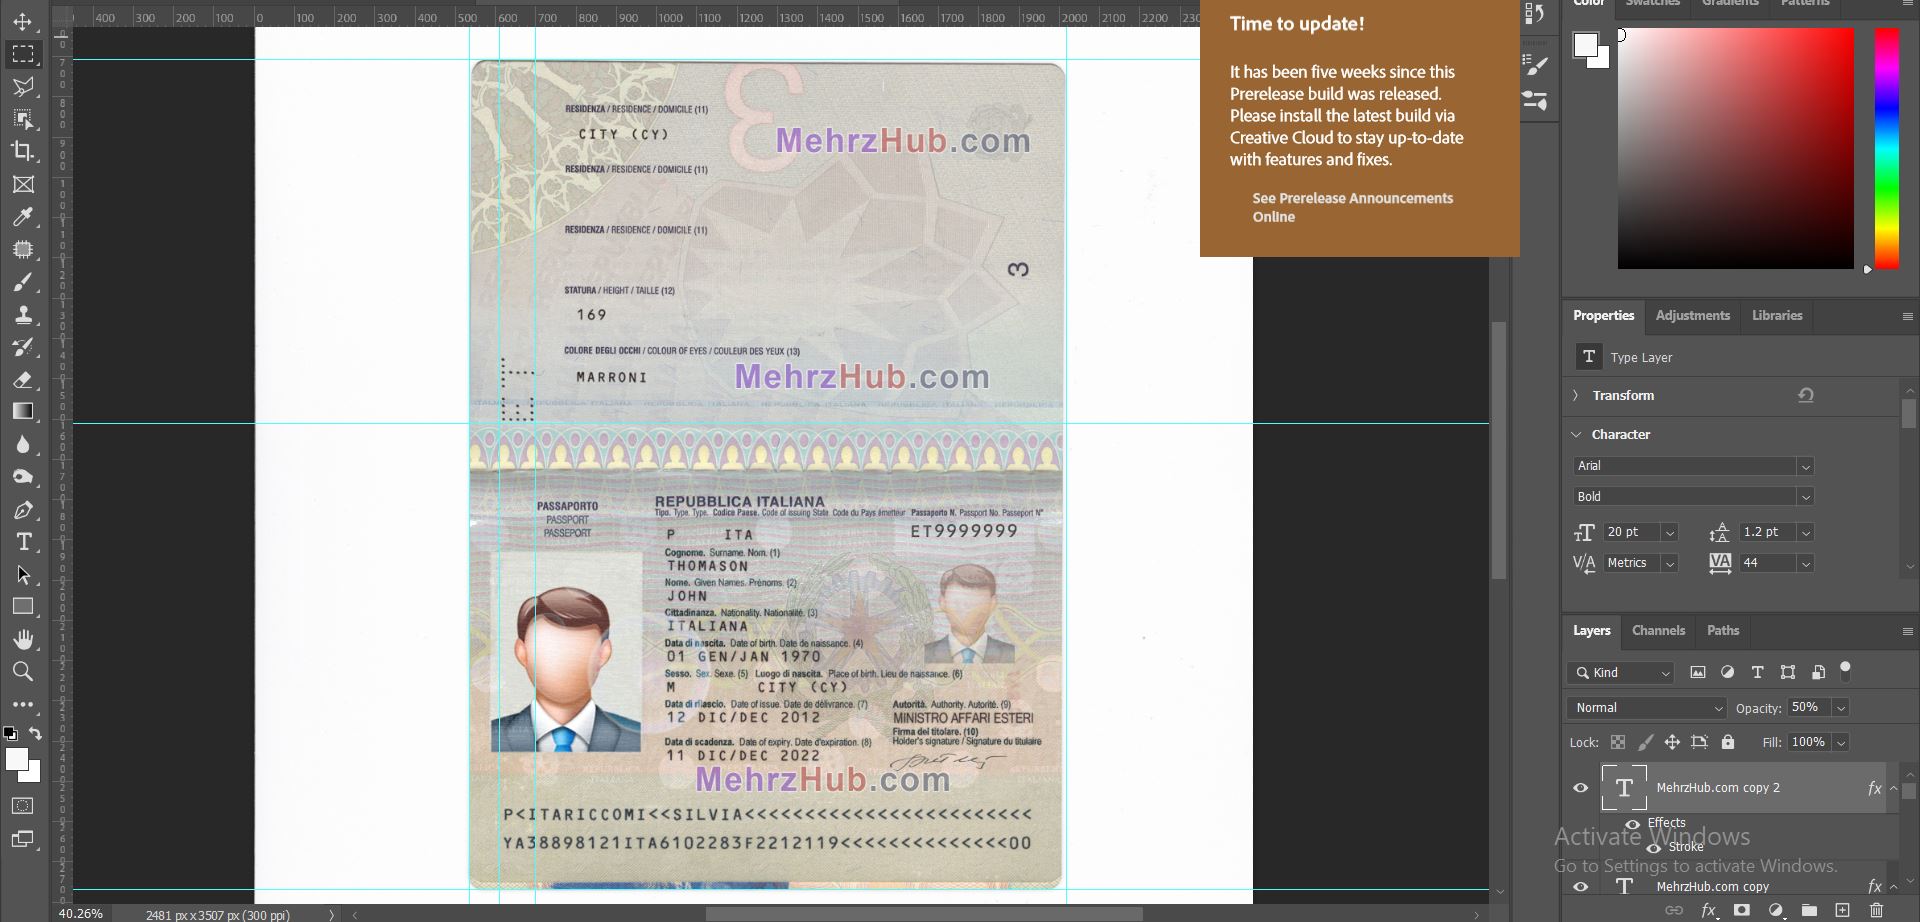Expand the Transform section
The width and height of the screenshot is (1920, 922).
point(1576,396)
